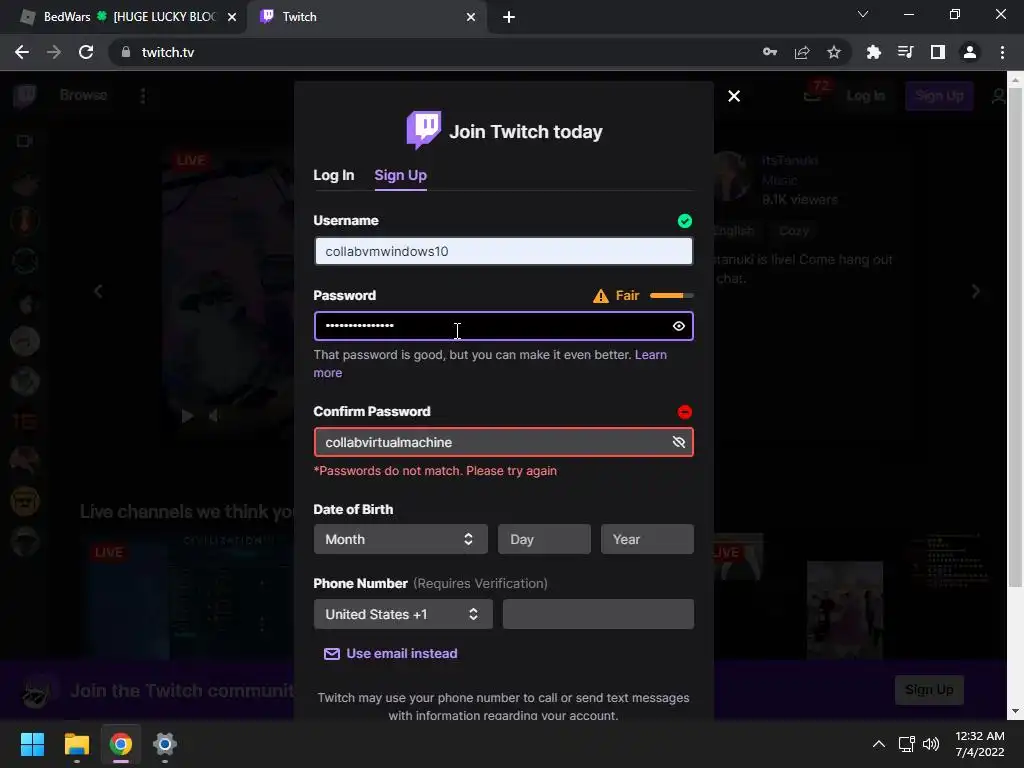1024x768 pixels.
Task: Click the green username valid checkmark
Action: [684, 221]
